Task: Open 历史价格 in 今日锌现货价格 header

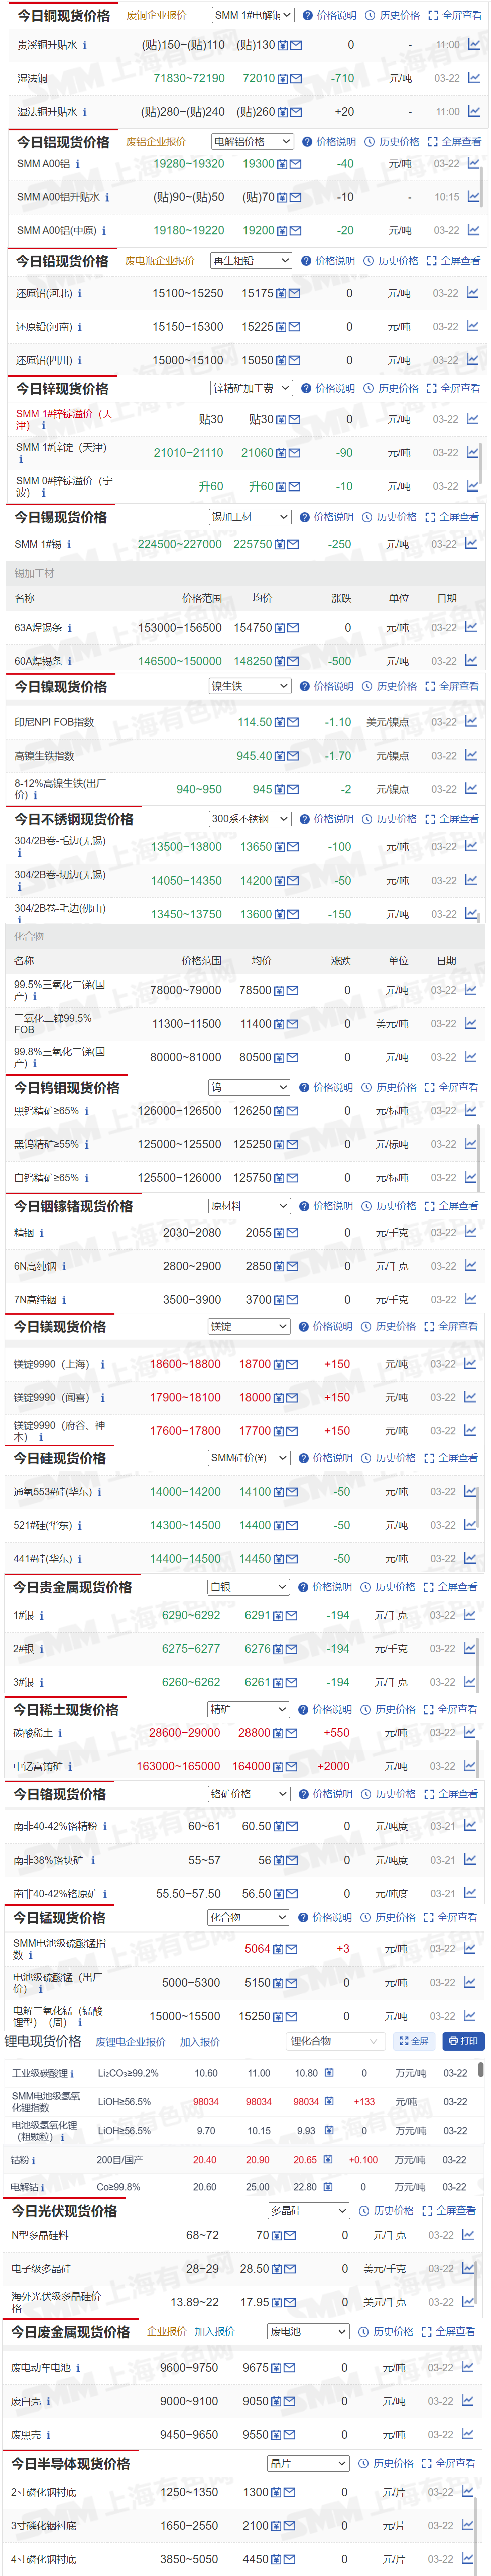Action: point(391,388)
